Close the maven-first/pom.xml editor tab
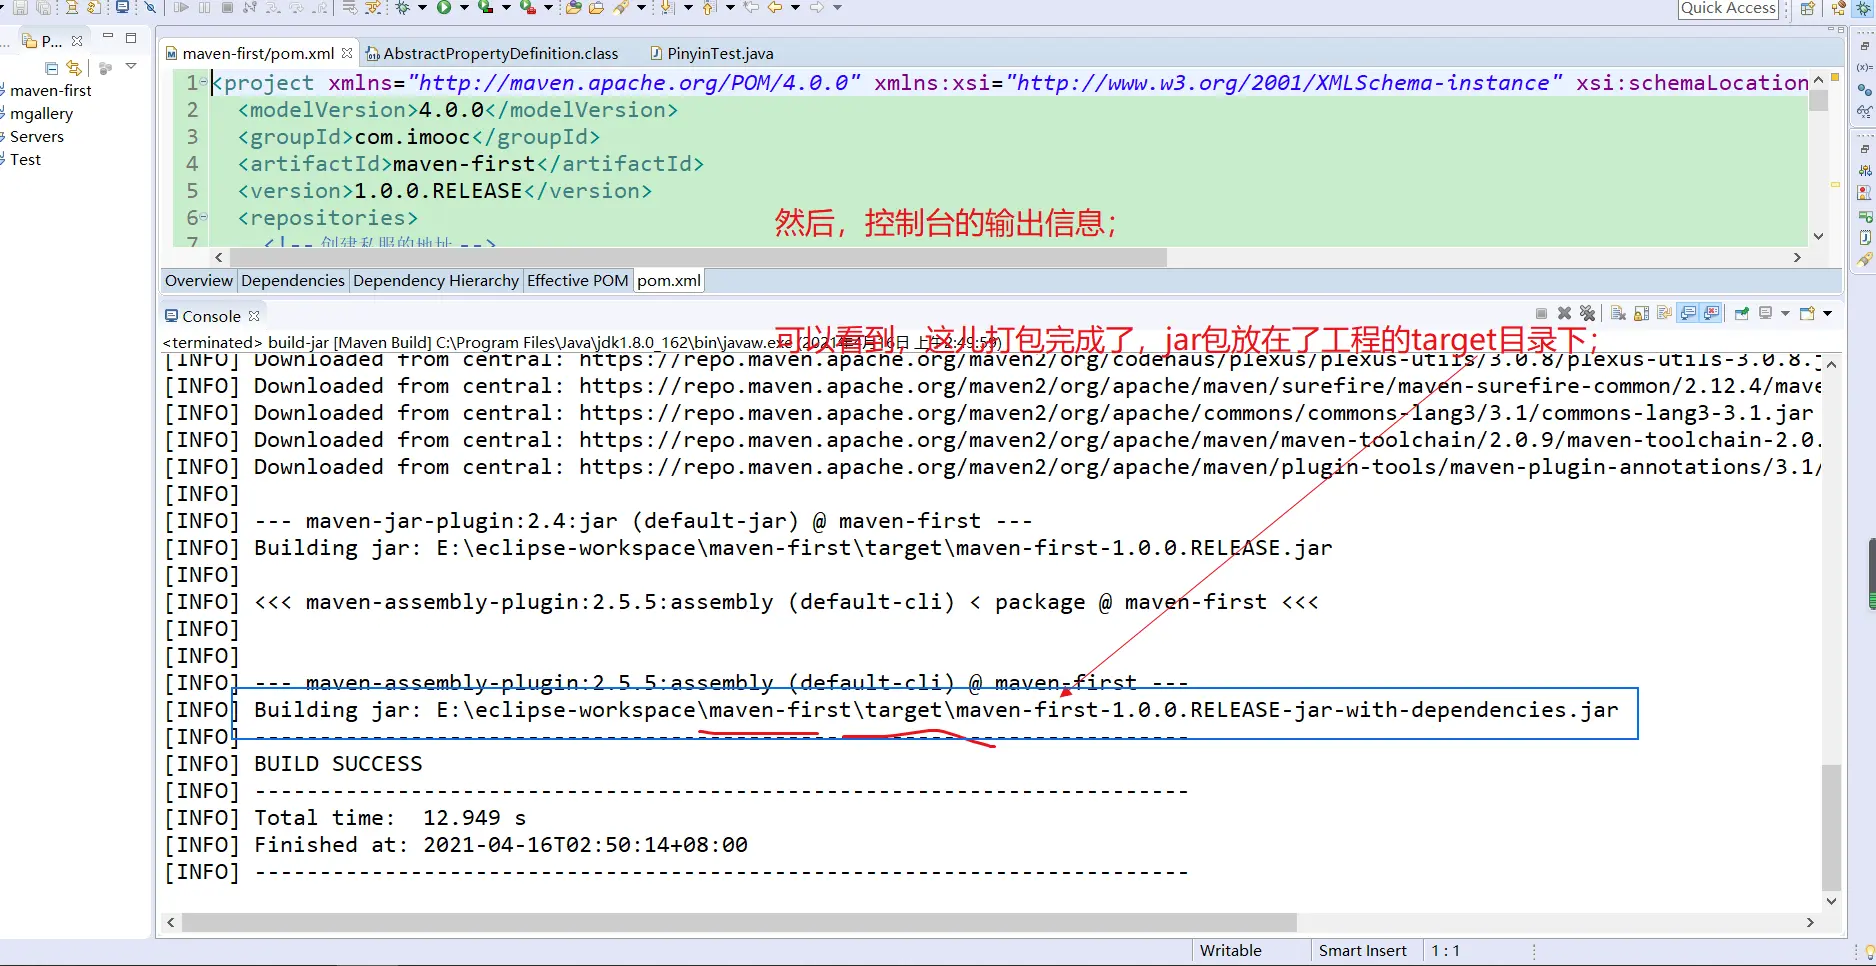1876x966 pixels. 347,53
